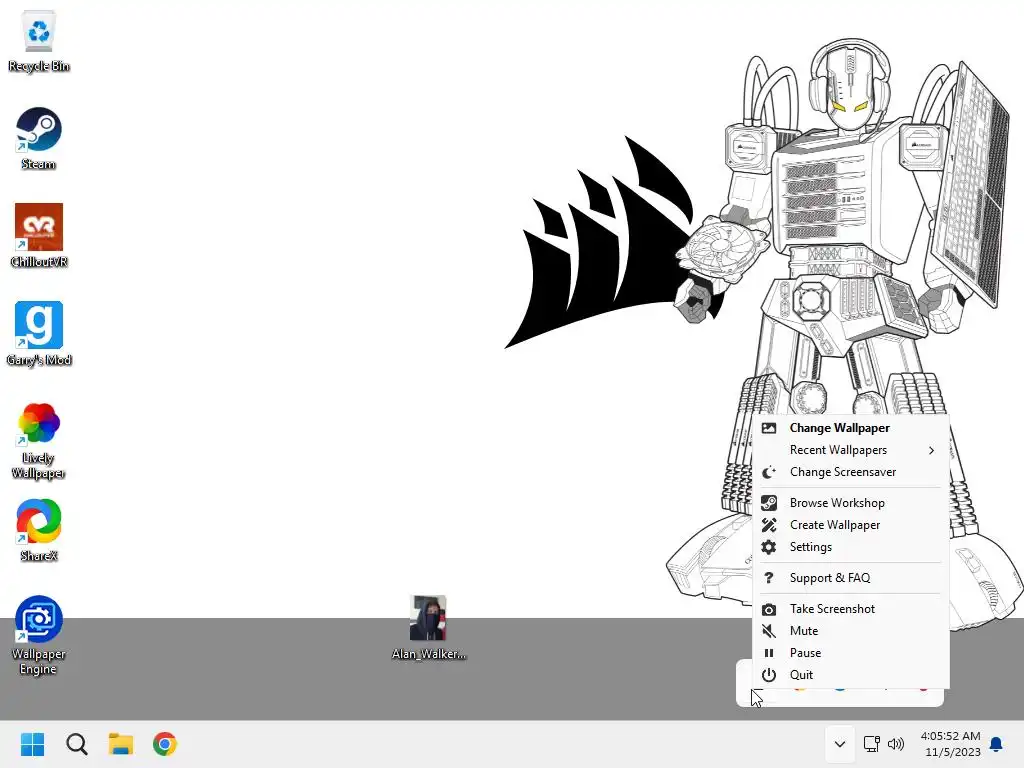Select Create Wallpaper menu entry
Screen dimensions: 1024x768
point(850,525)
